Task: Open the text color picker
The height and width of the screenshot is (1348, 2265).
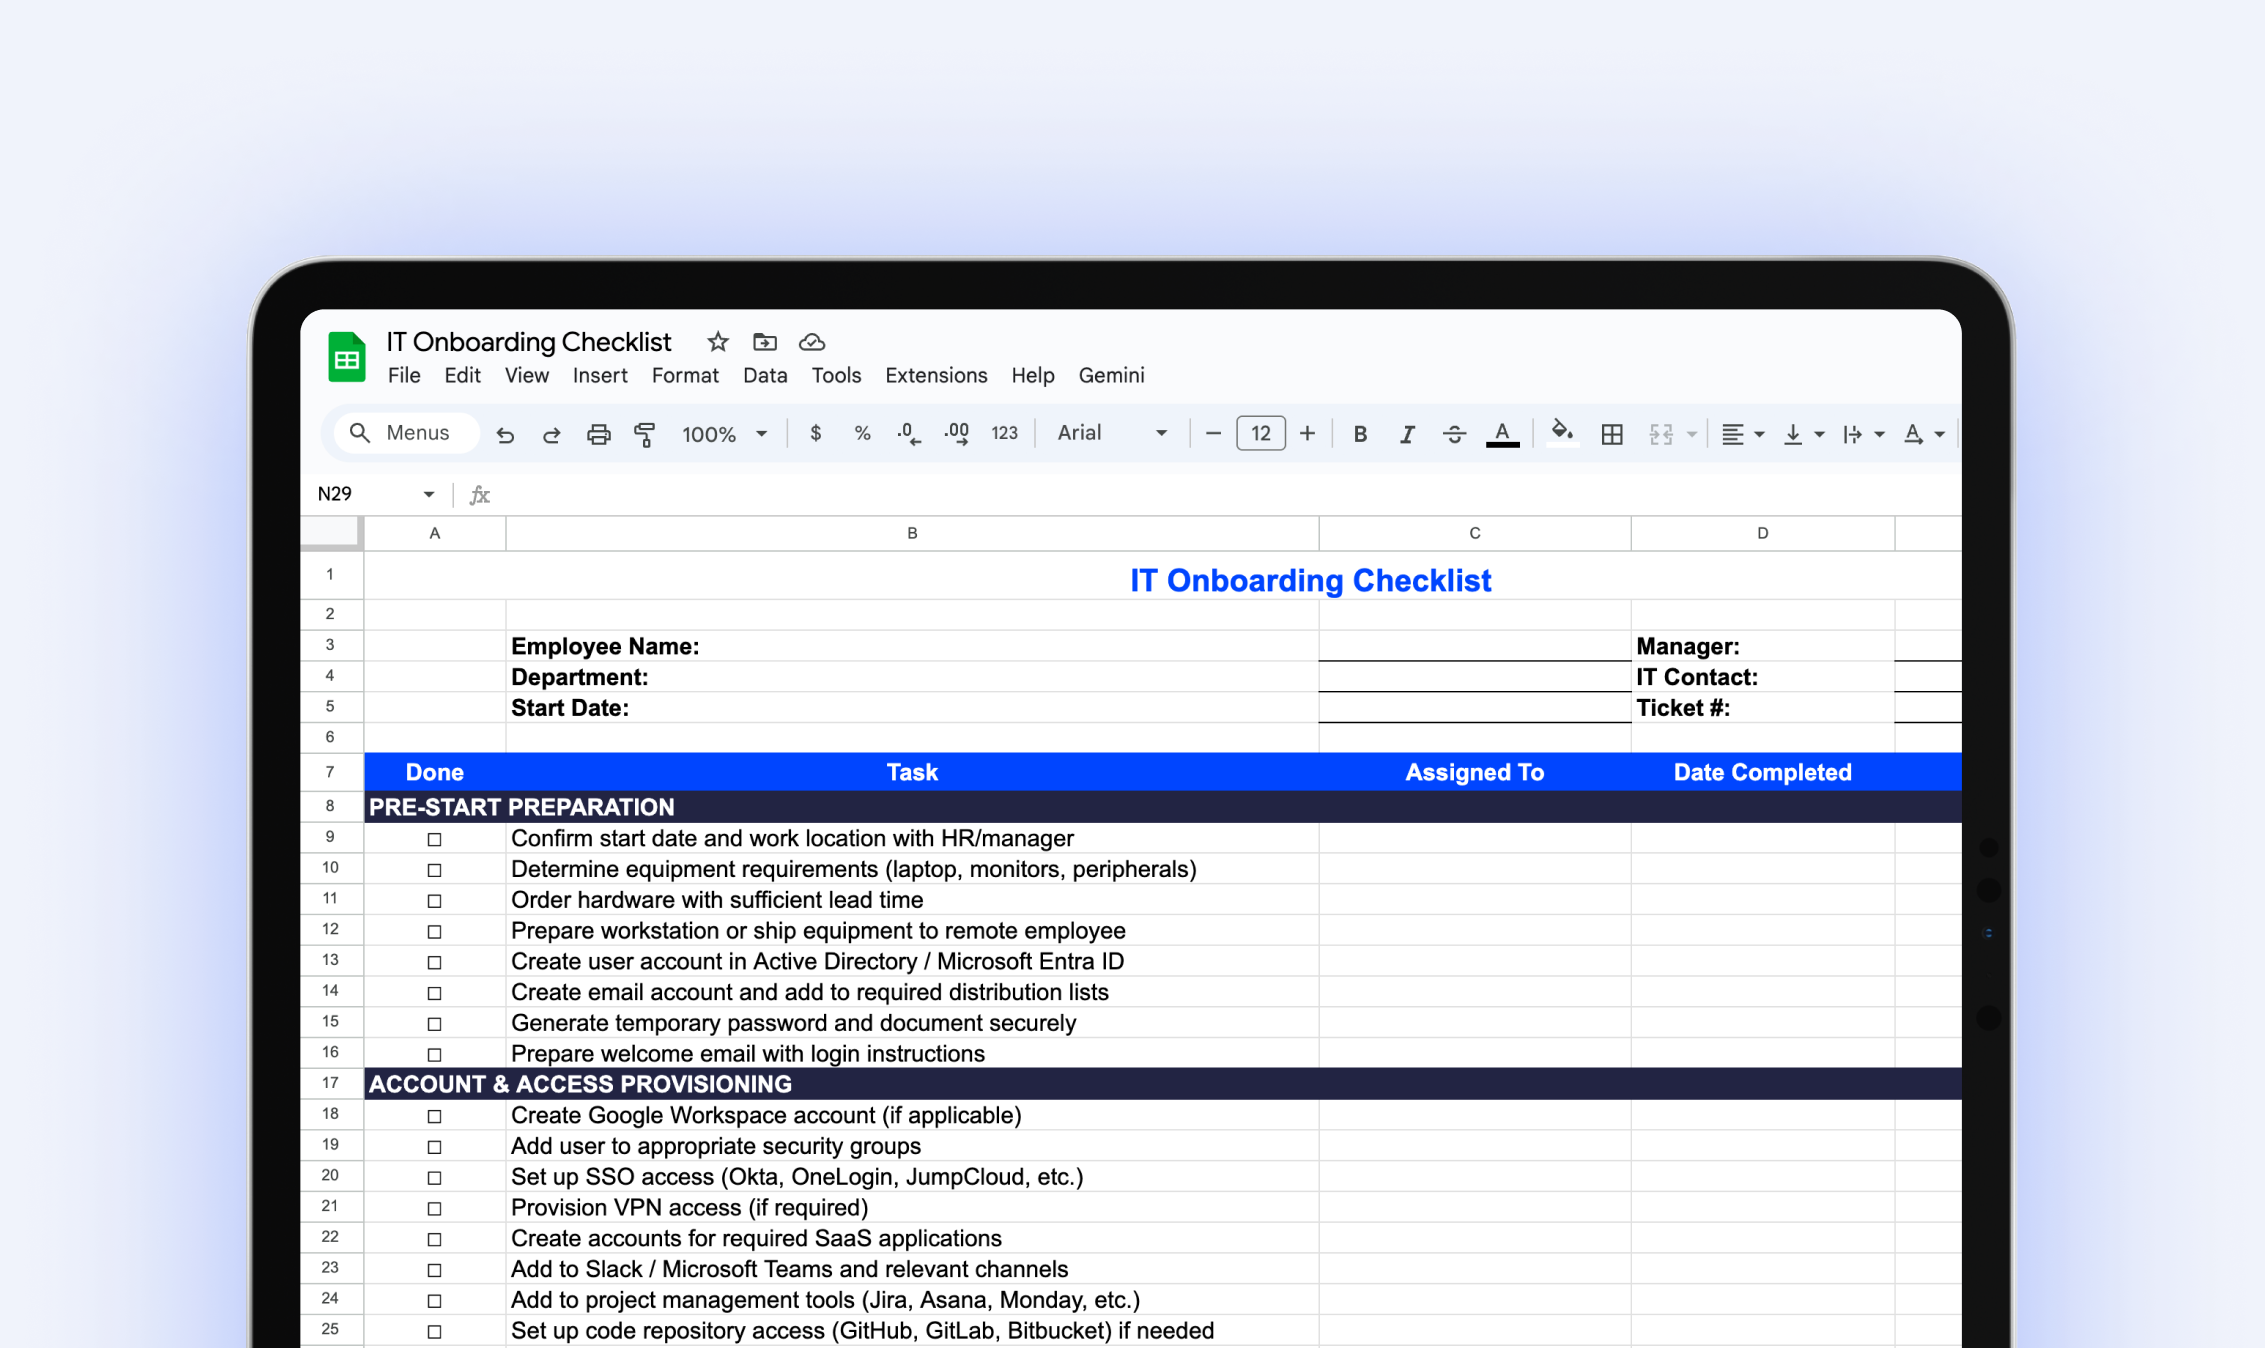Action: [x=1502, y=433]
